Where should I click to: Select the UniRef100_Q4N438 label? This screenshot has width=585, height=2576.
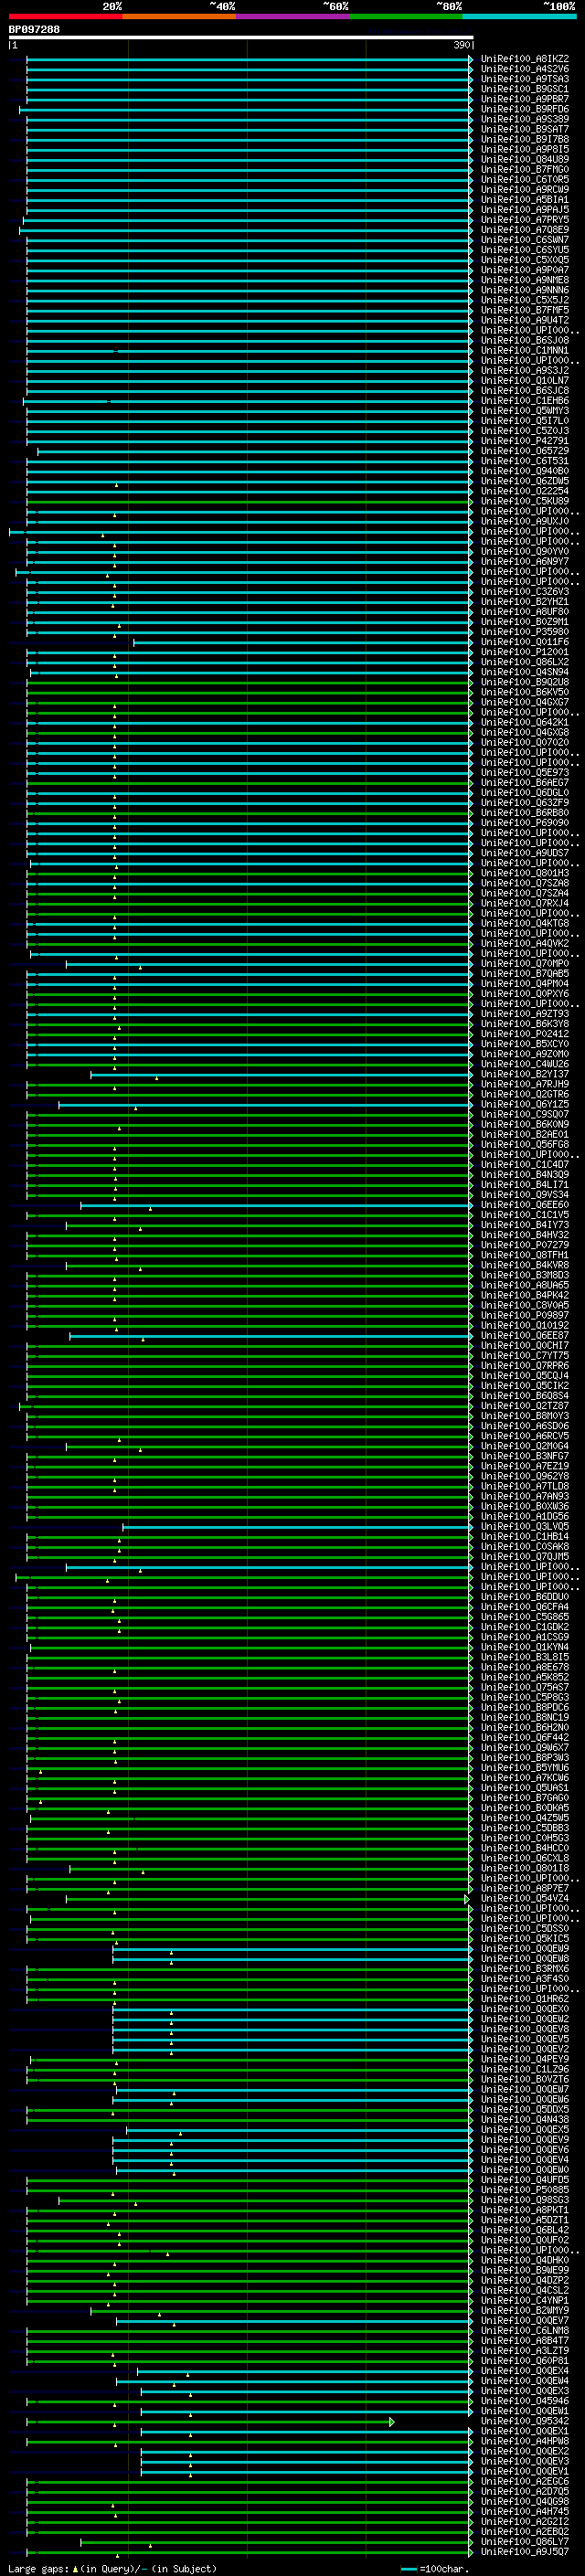[525, 2119]
